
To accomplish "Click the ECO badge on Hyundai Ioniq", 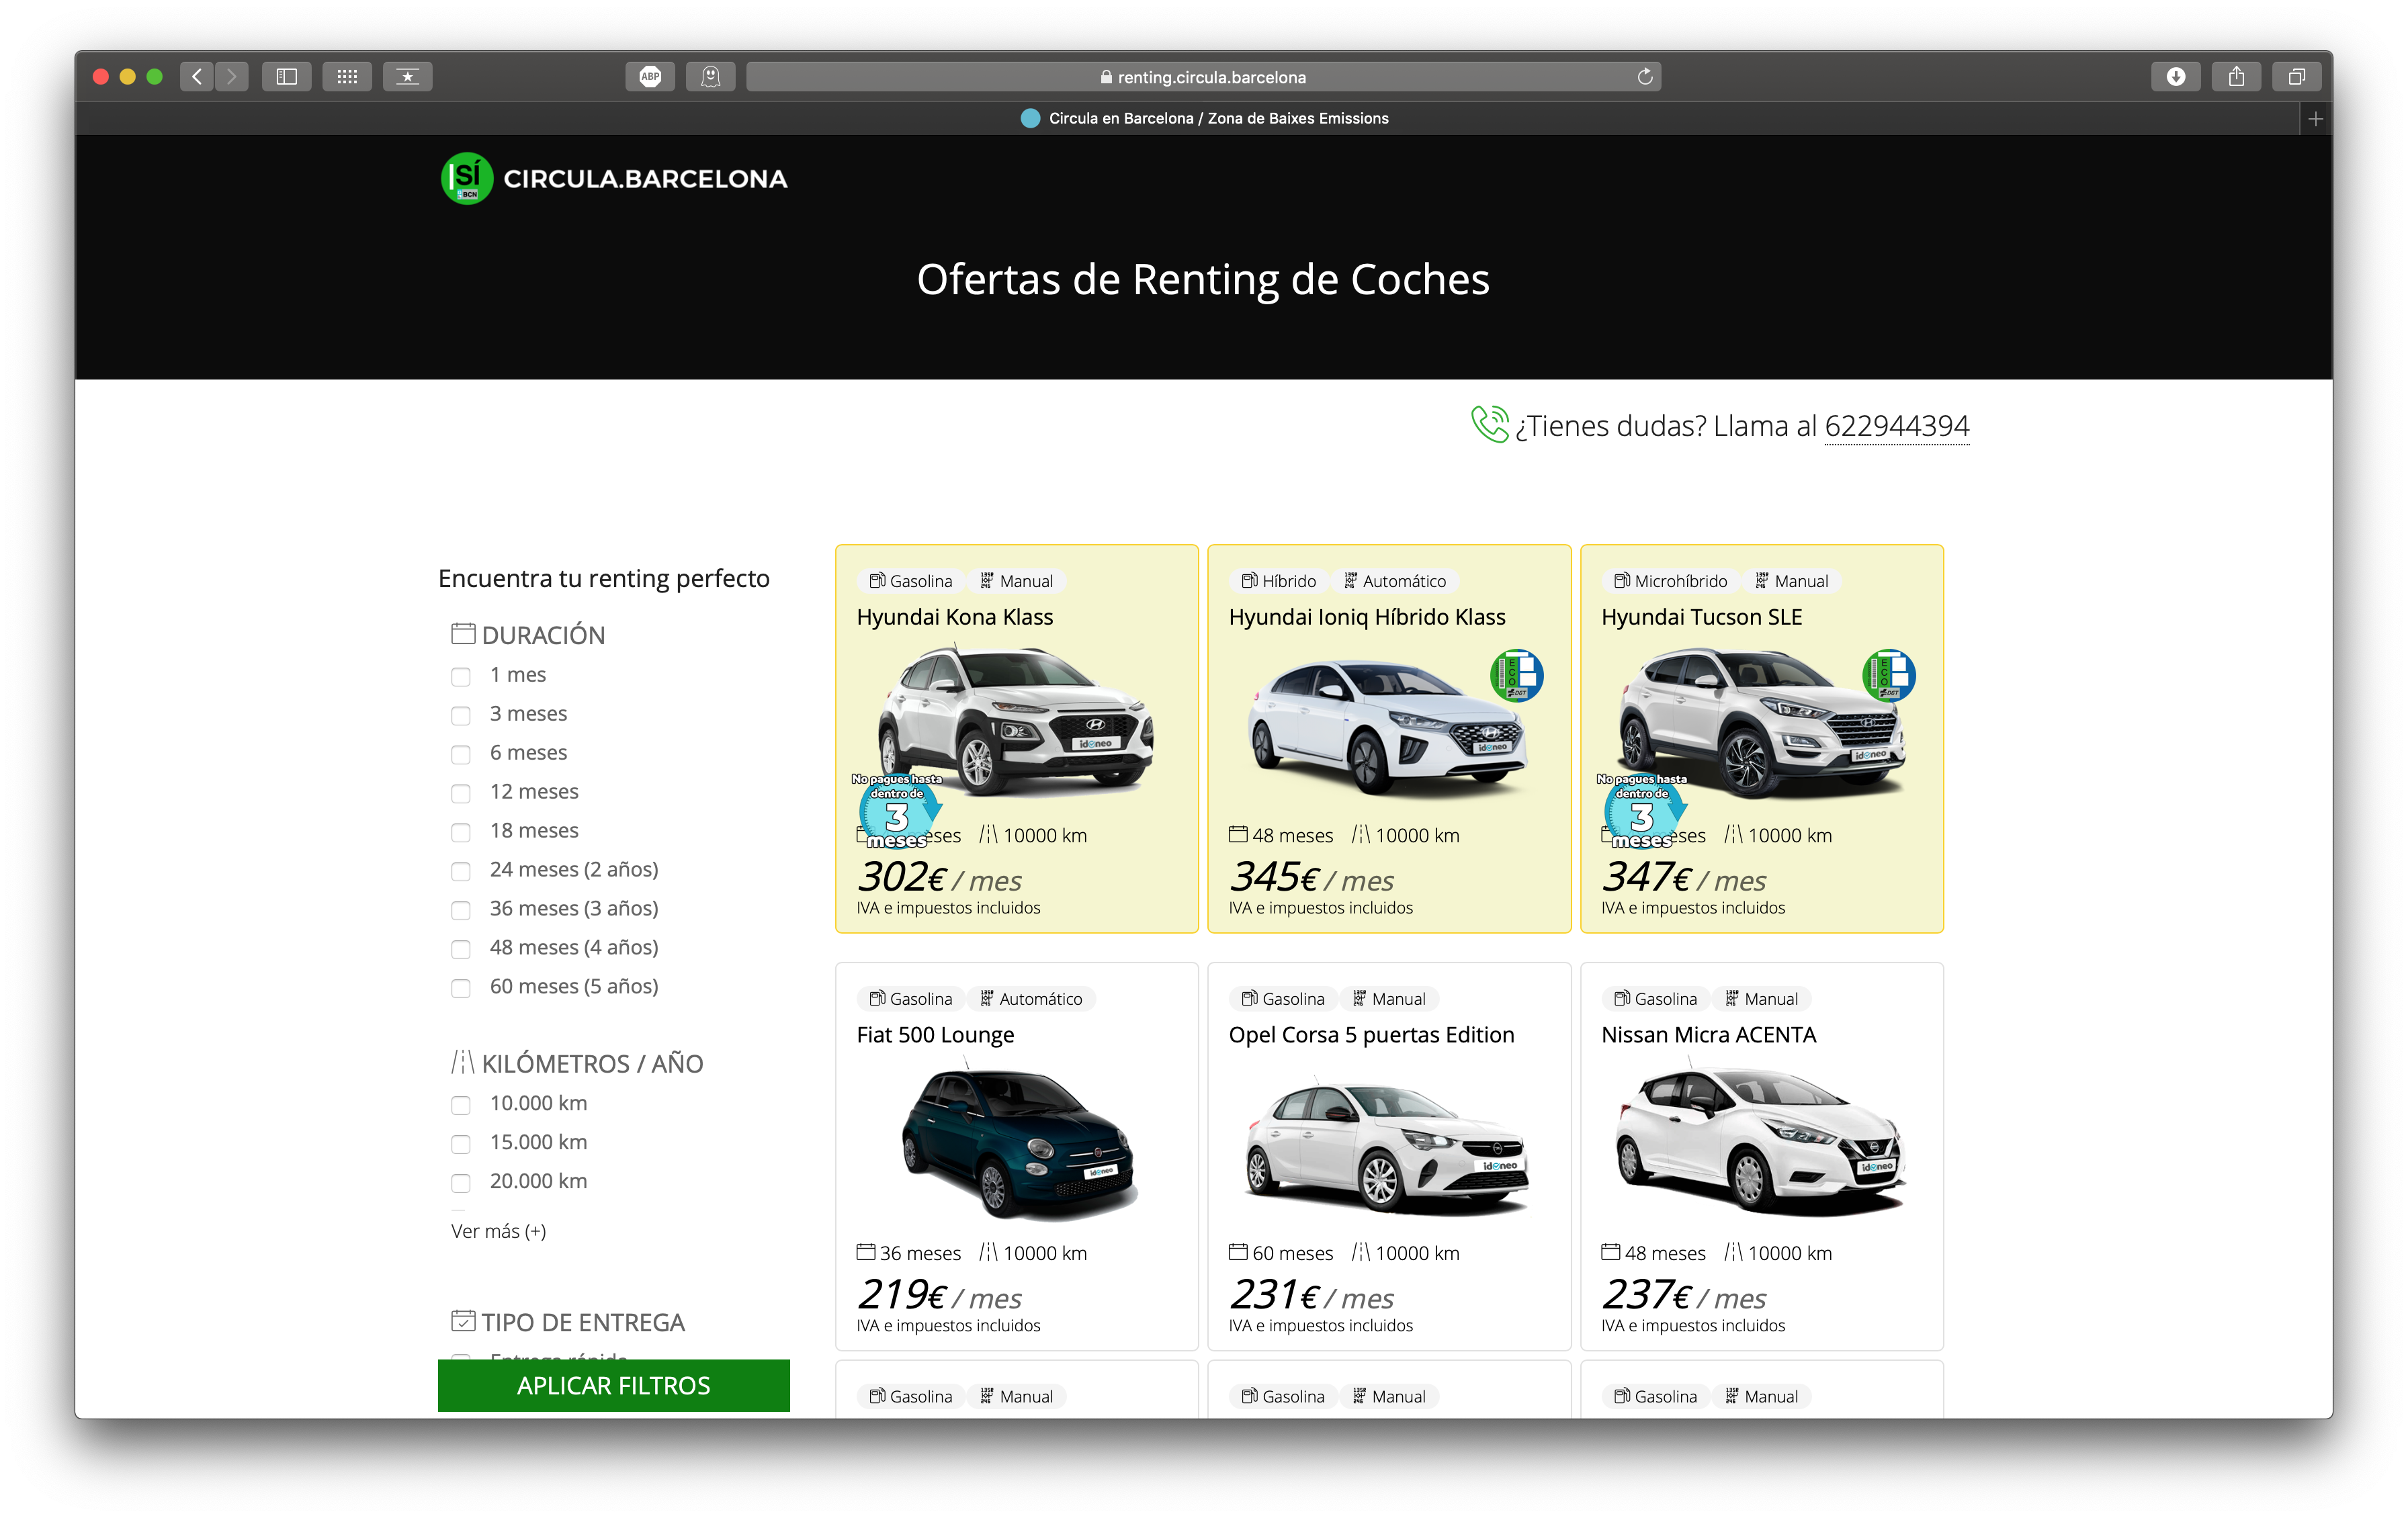I will pyautogui.click(x=1517, y=676).
